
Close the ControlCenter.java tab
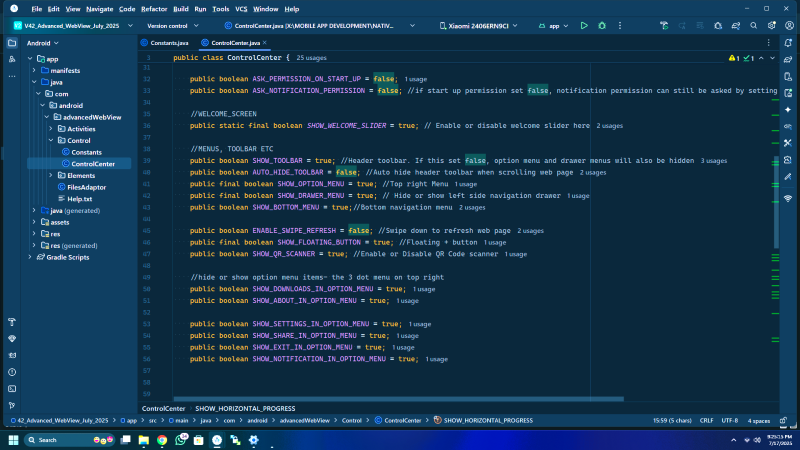pos(265,43)
